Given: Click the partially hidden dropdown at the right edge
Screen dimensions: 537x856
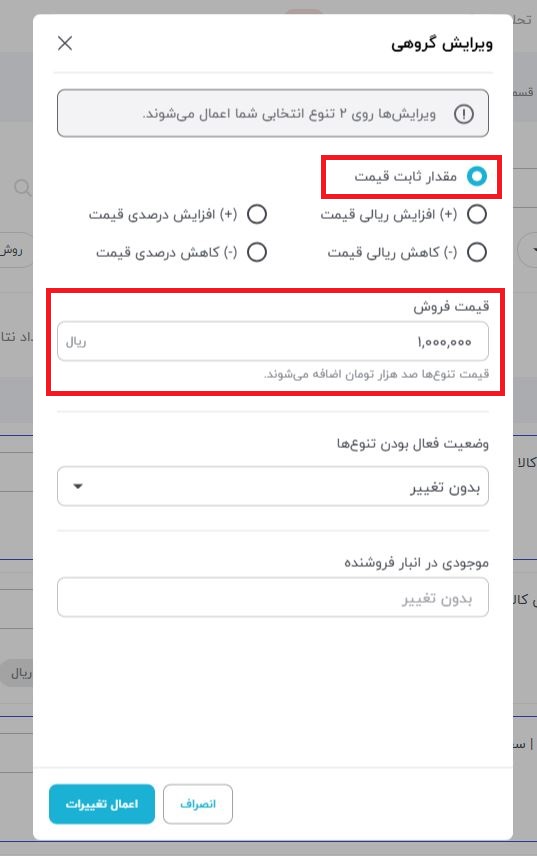Looking at the screenshot, I should [528, 250].
